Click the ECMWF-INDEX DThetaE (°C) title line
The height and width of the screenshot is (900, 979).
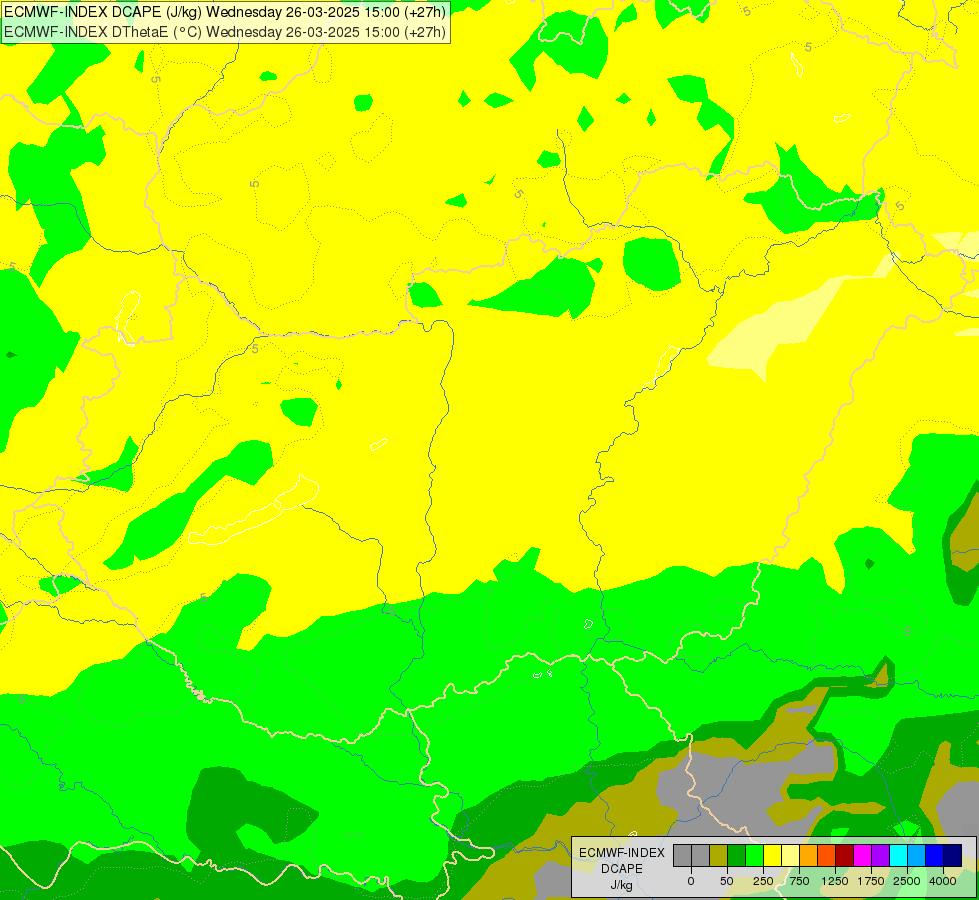[225, 32]
